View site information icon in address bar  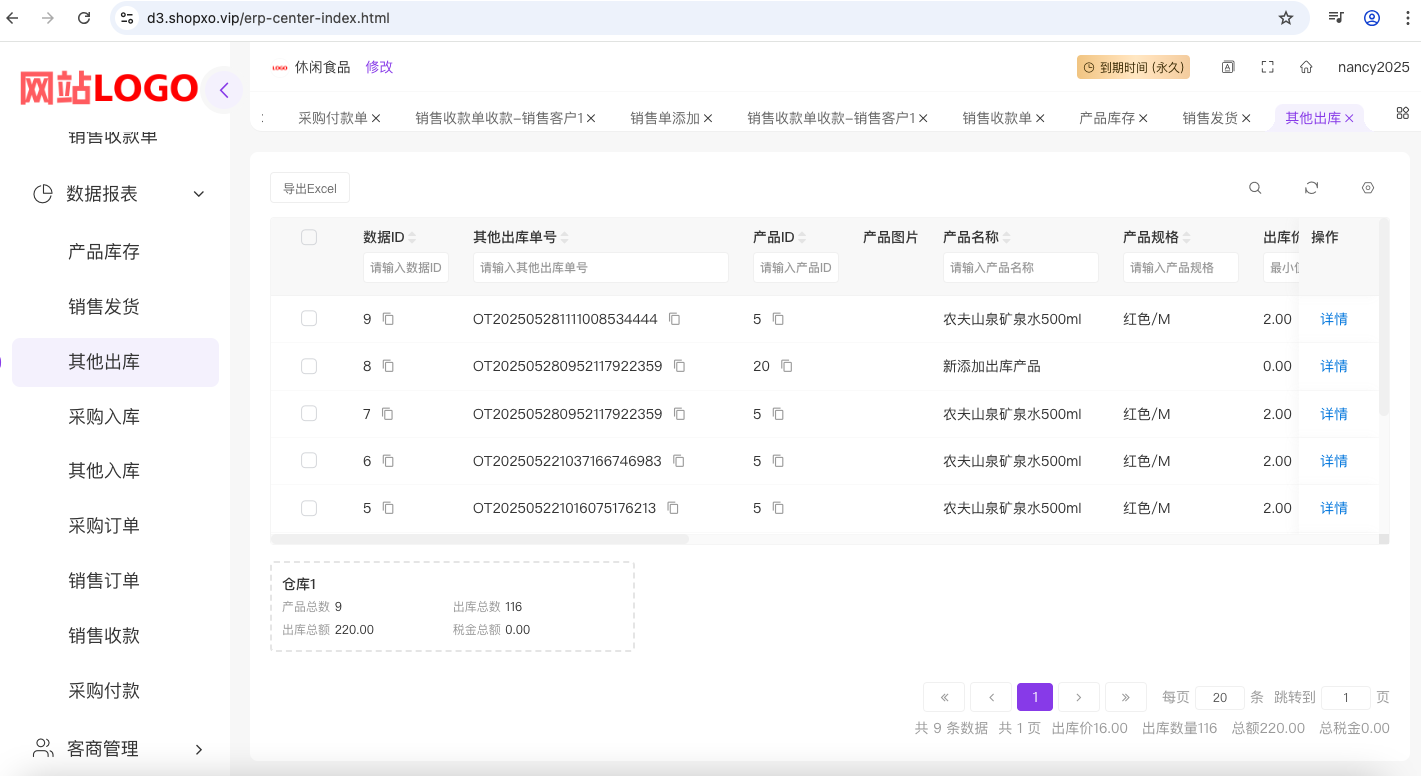(x=126, y=18)
